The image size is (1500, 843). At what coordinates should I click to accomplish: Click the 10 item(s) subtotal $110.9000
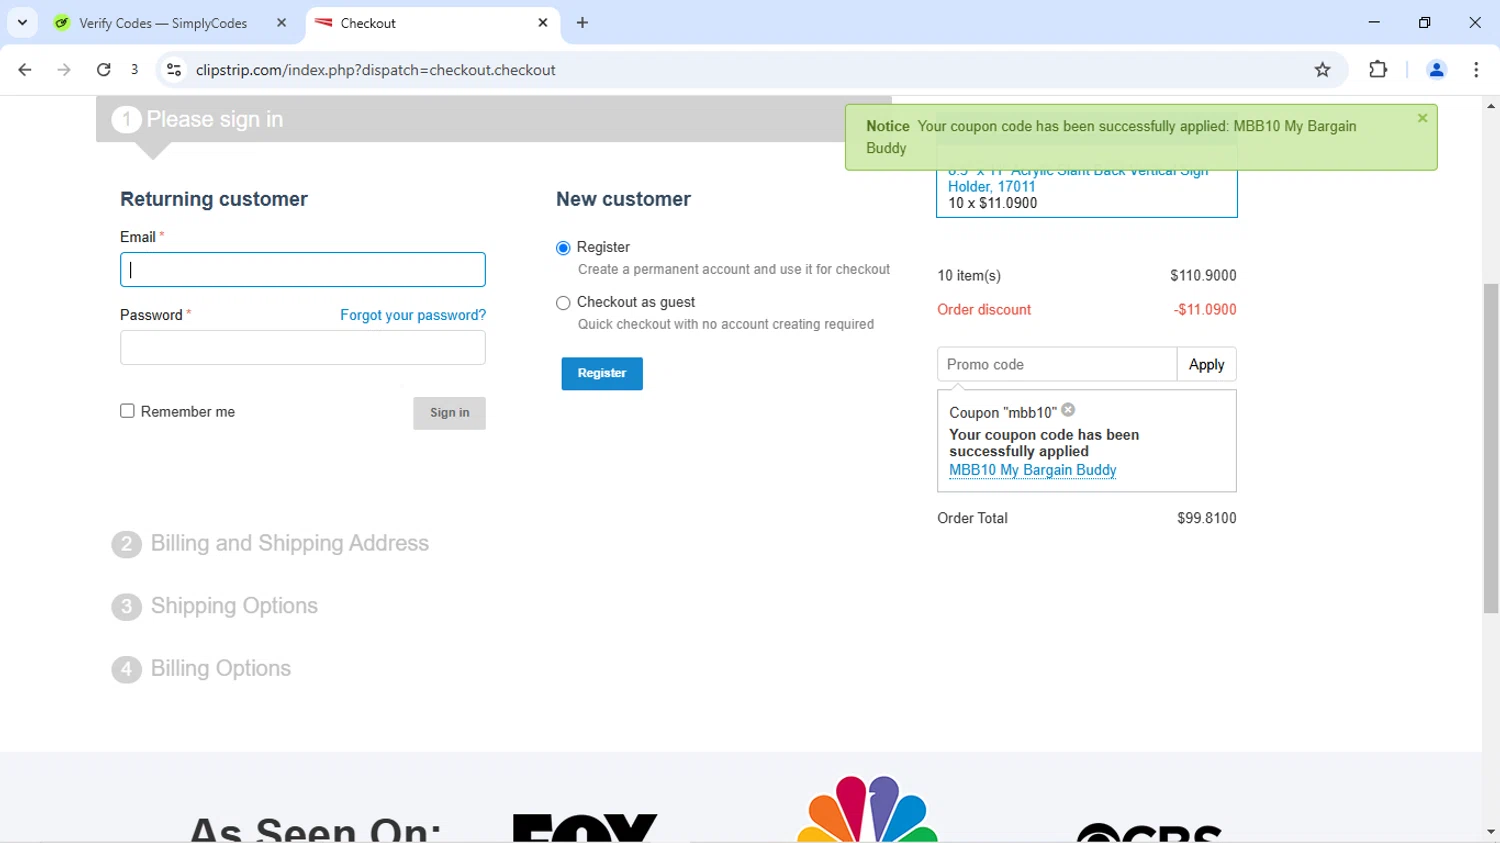pyautogui.click(x=1203, y=276)
